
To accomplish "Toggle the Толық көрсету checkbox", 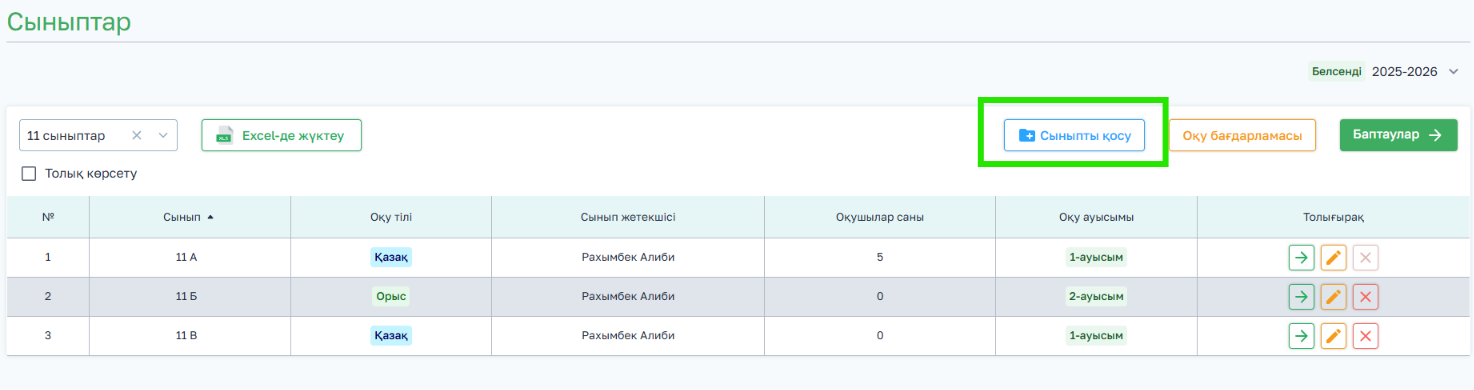I will (x=29, y=174).
